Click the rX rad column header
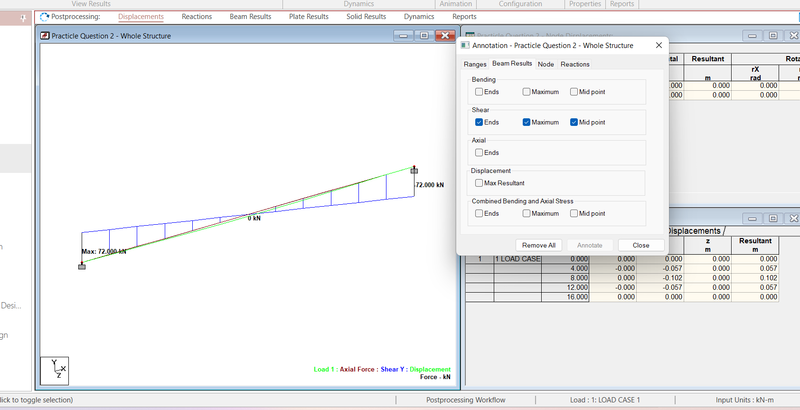 [x=755, y=73]
